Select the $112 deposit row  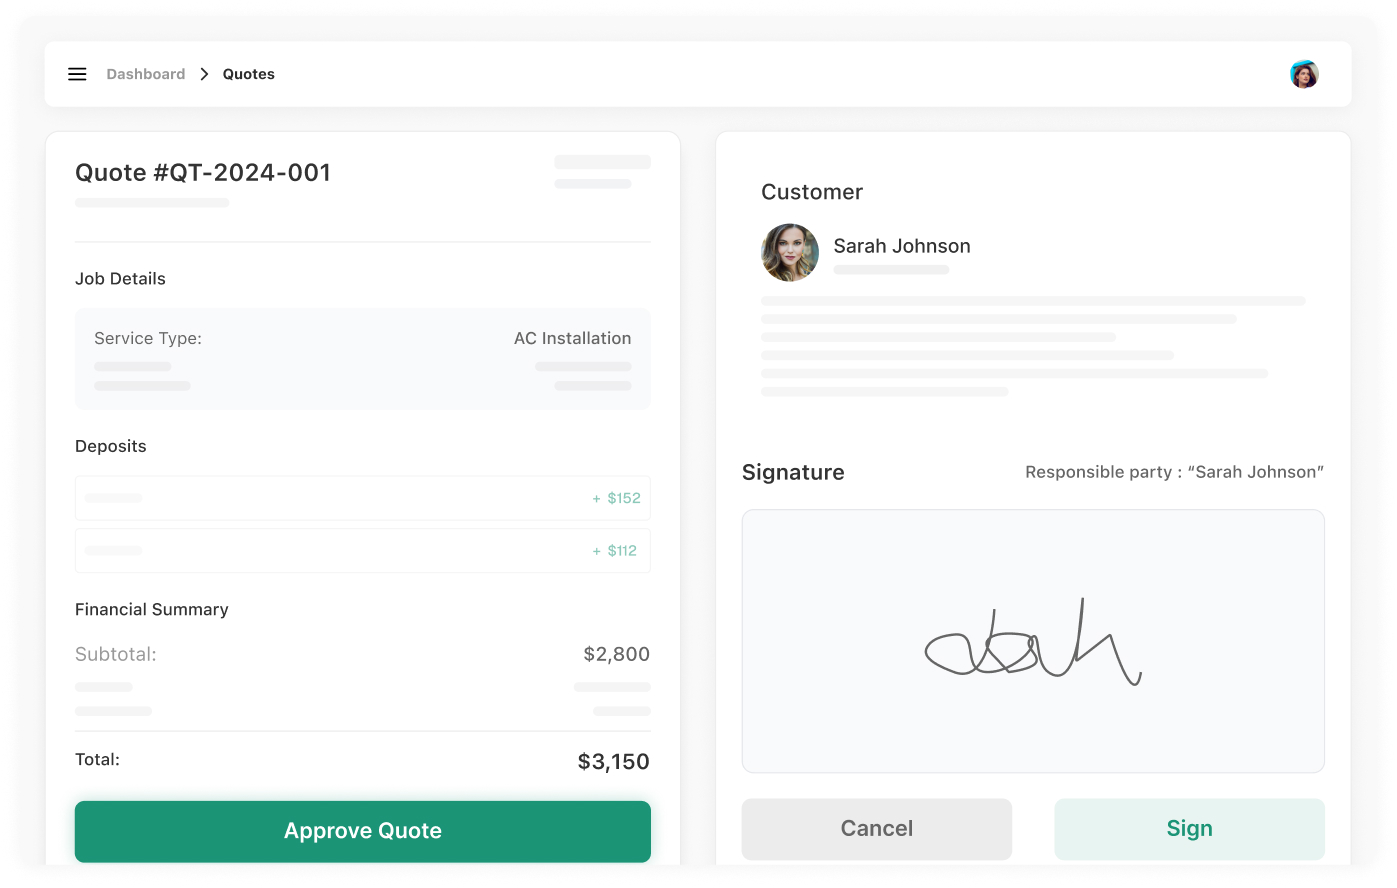pos(362,551)
